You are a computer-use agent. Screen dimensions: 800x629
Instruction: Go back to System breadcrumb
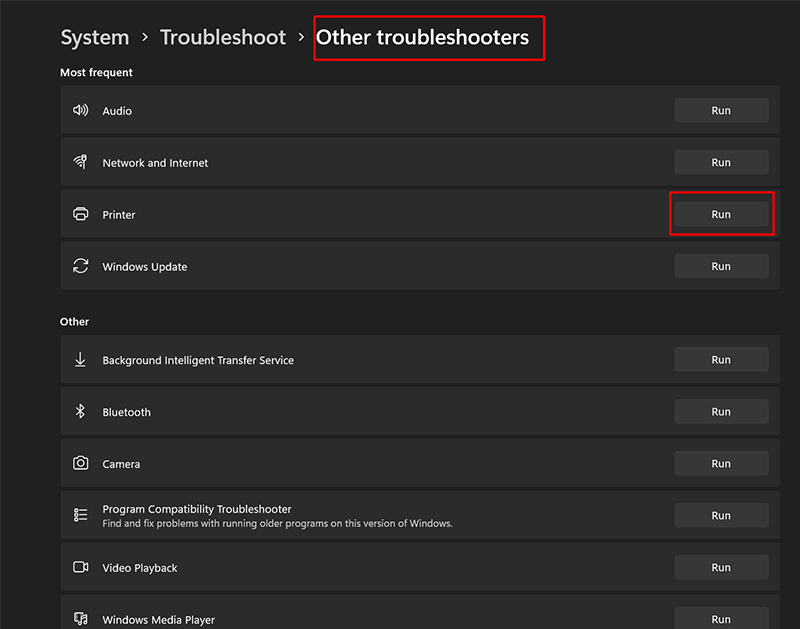(95, 38)
